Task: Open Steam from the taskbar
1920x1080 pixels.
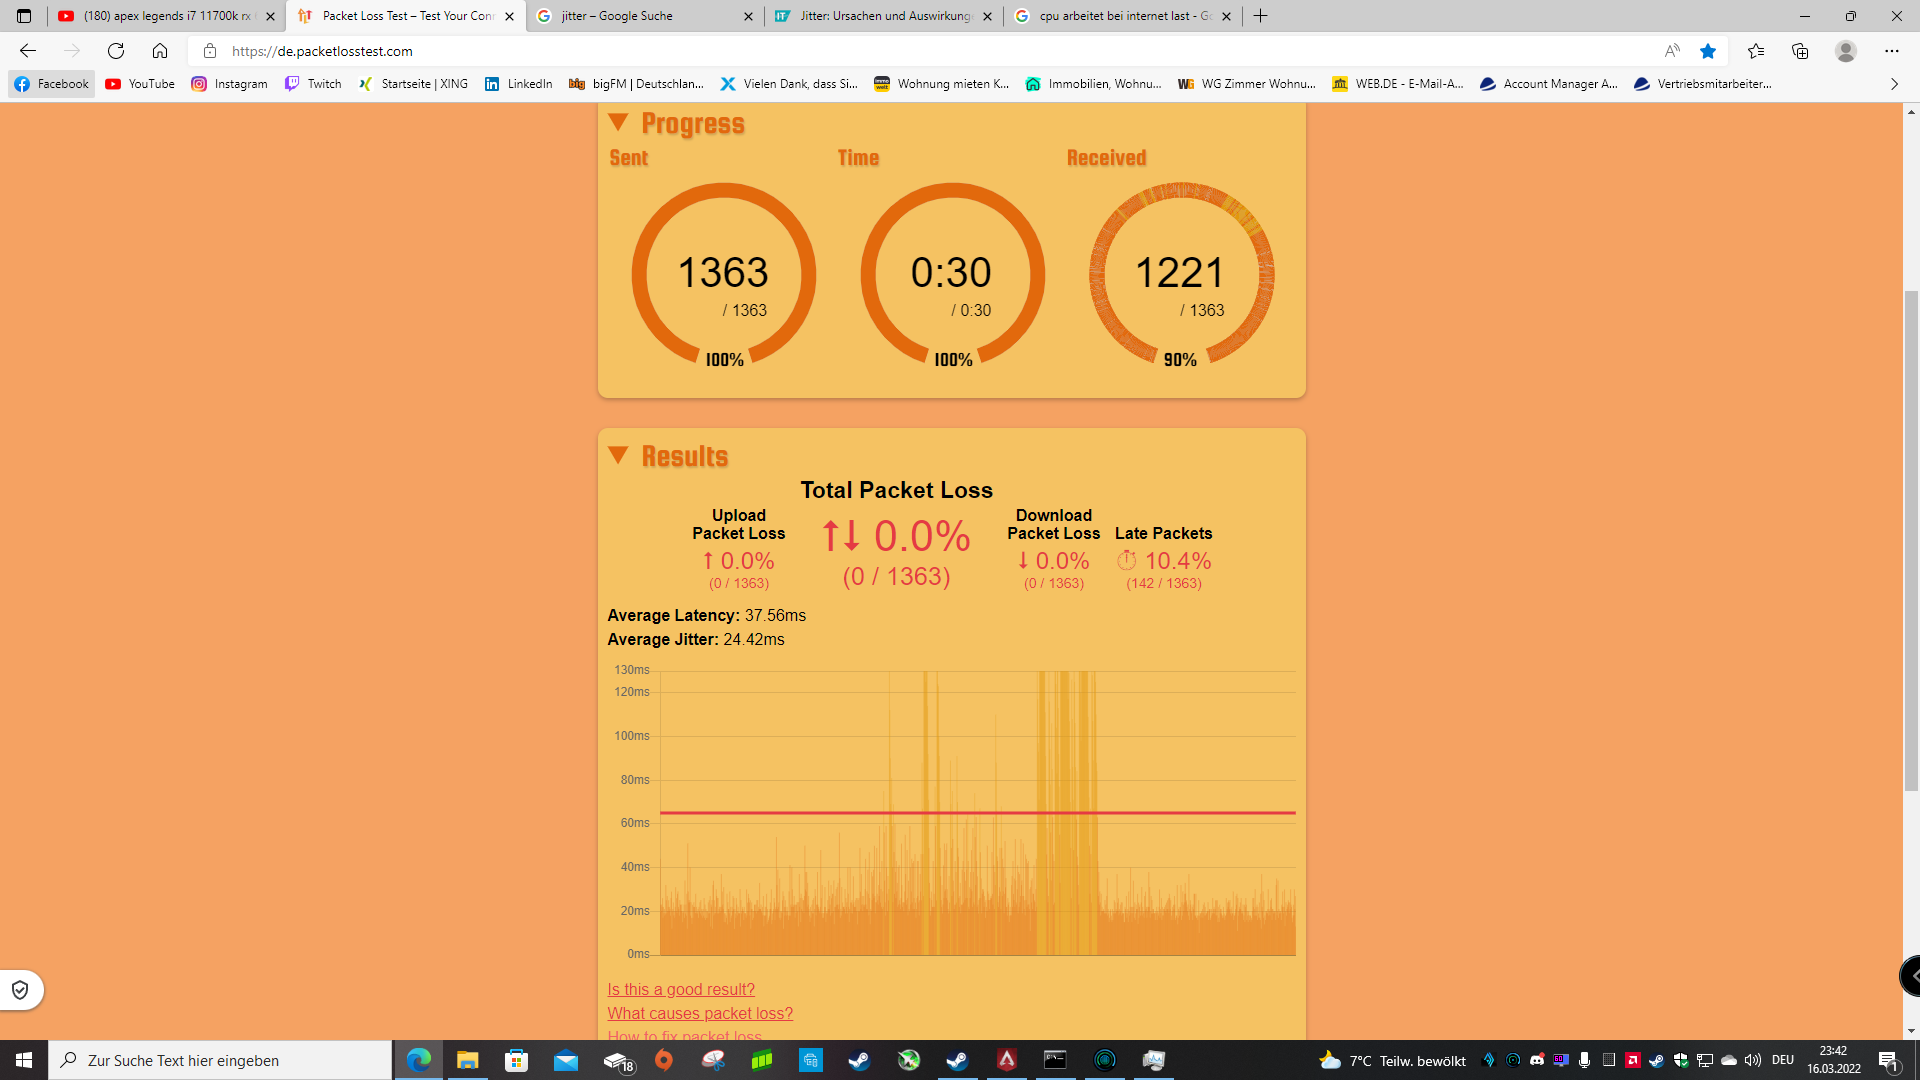Action: coord(859,1060)
